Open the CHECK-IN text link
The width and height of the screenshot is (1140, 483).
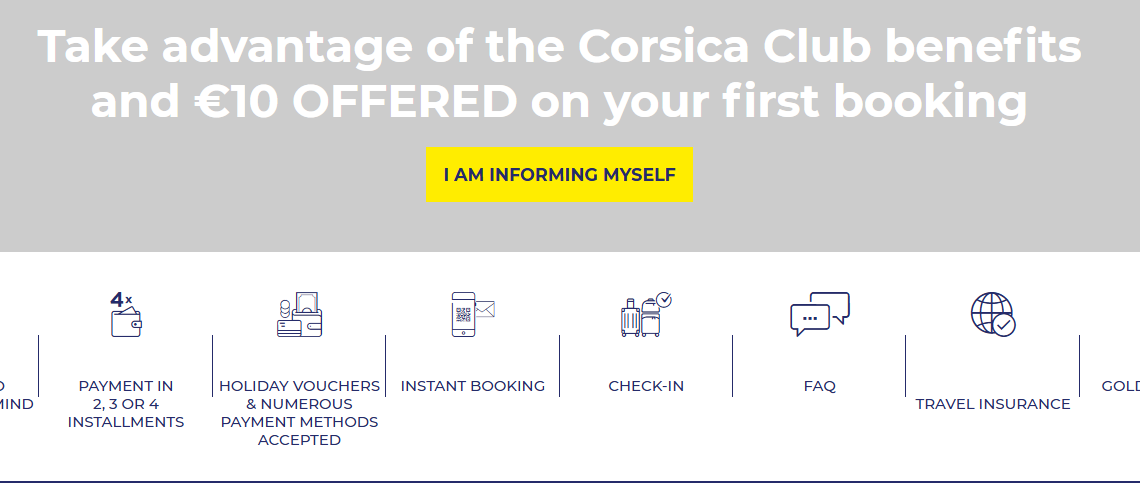pos(646,386)
